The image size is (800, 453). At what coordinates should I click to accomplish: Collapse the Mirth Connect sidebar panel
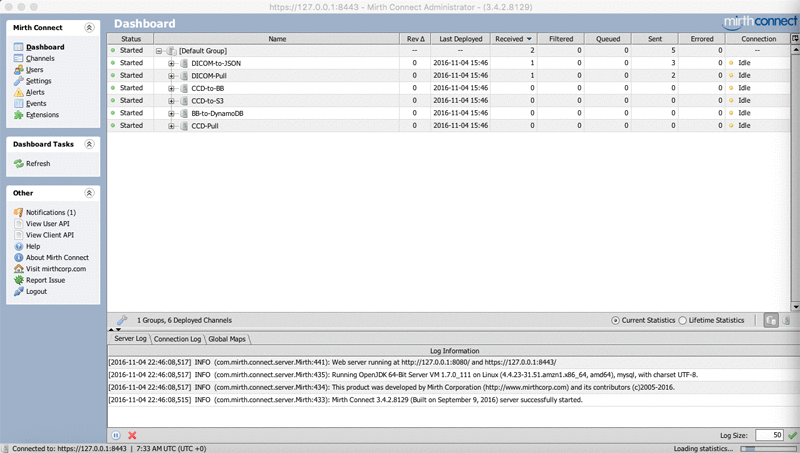(89, 28)
